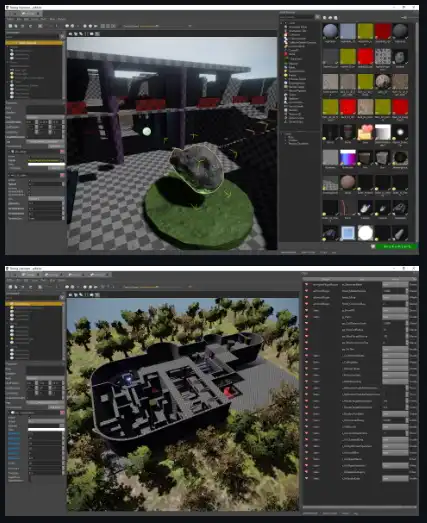Switch to second tab in lower editor window

tap(53, 275)
